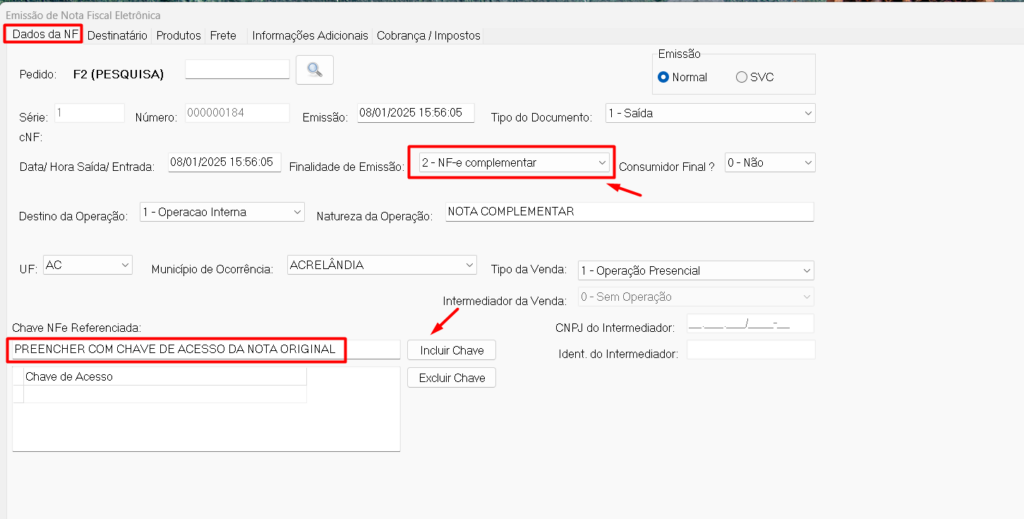Viewport: 1024px width, 519px height.
Task: Click the Incluir Chave button
Action: [x=452, y=350]
